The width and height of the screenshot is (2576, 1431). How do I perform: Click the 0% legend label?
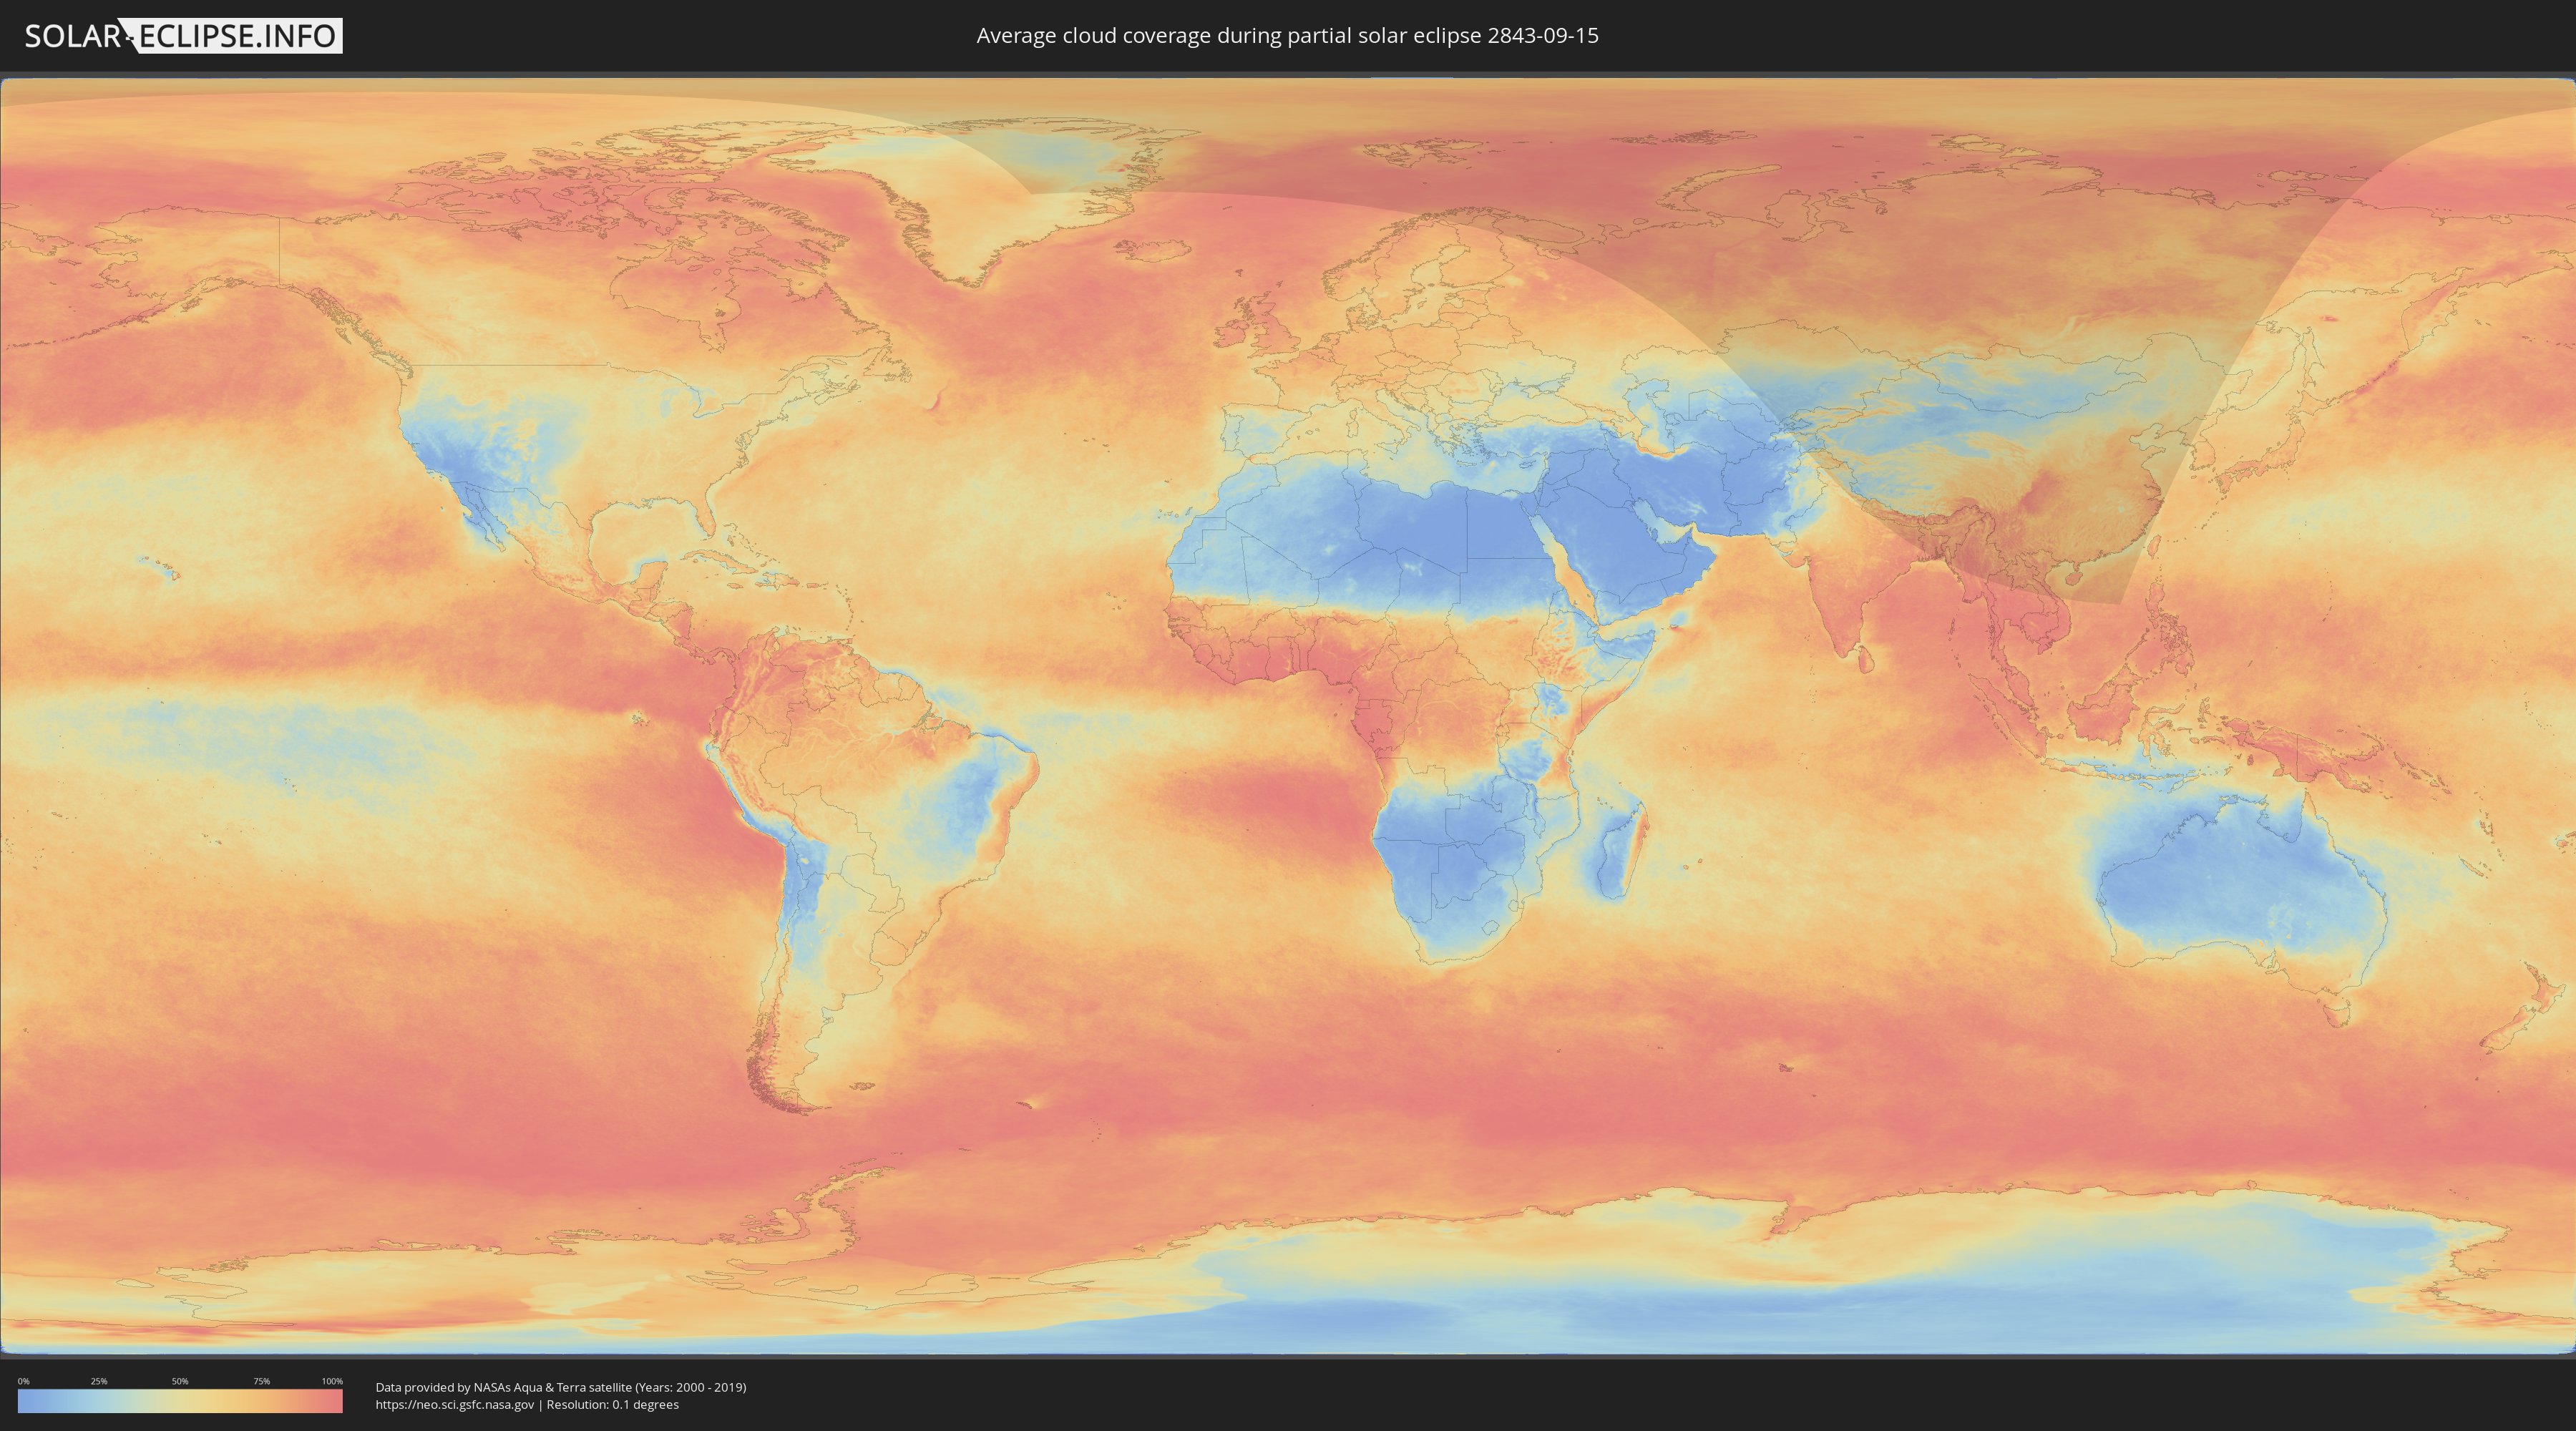pyautogui.click(x=23, y=1381)
